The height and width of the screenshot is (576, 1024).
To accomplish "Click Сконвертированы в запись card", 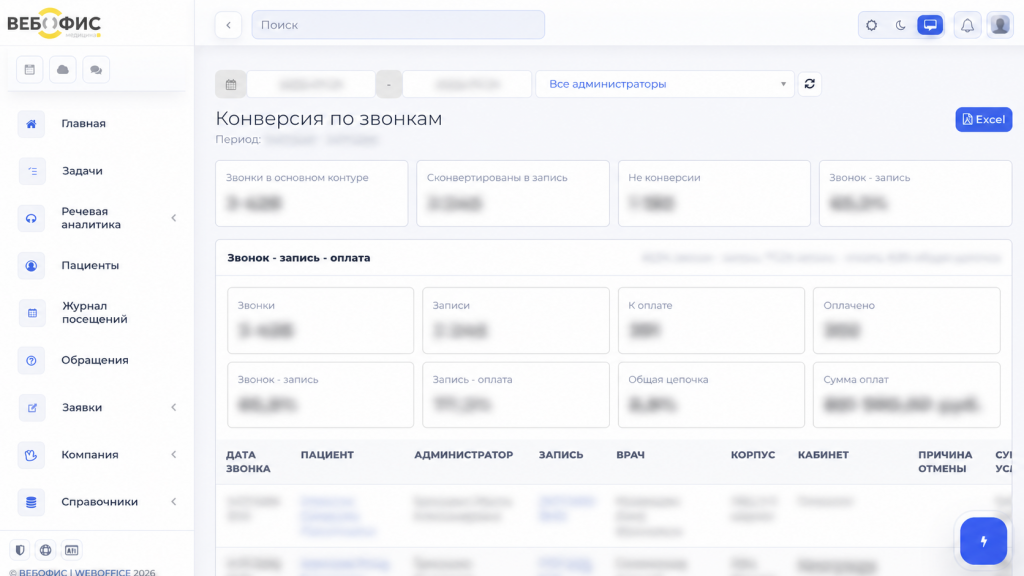I will [513, 193].
